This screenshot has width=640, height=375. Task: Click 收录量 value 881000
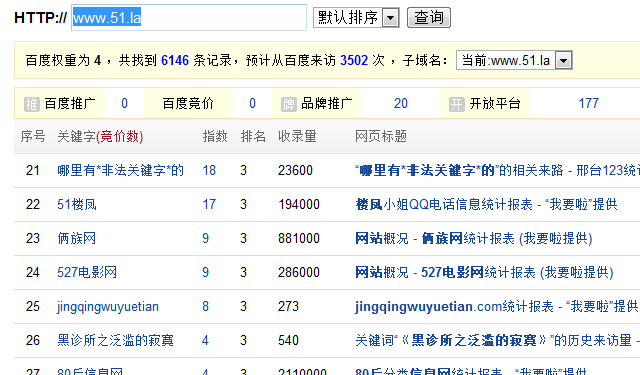(x=299, y=238)
